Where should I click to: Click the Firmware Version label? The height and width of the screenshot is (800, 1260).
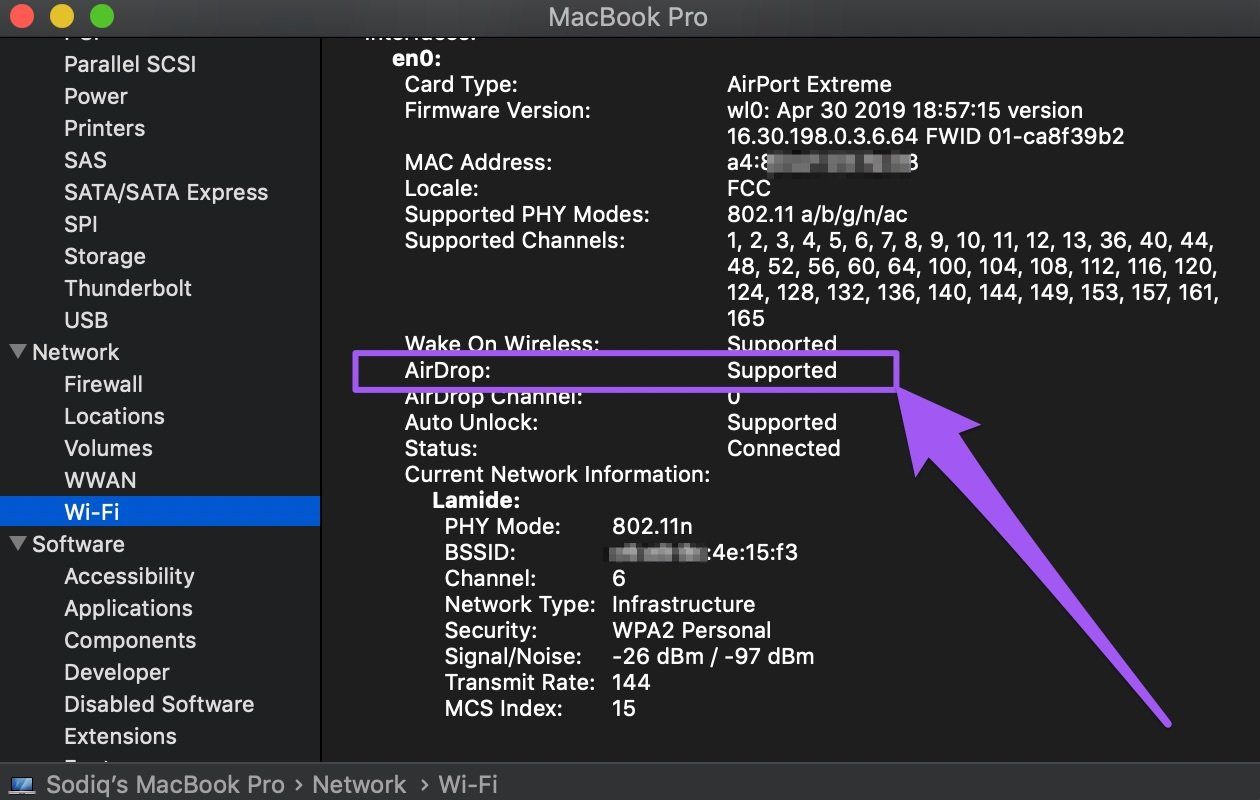click(x=497, y=111)
